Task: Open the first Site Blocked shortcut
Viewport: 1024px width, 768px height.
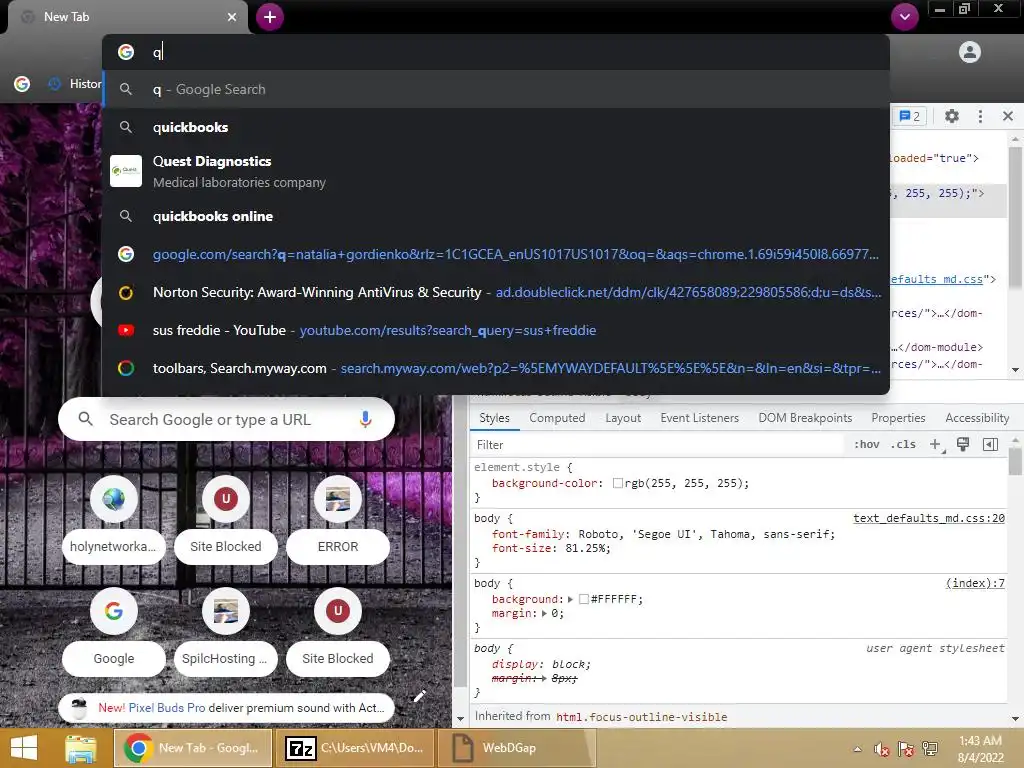Action: point(226,520)
